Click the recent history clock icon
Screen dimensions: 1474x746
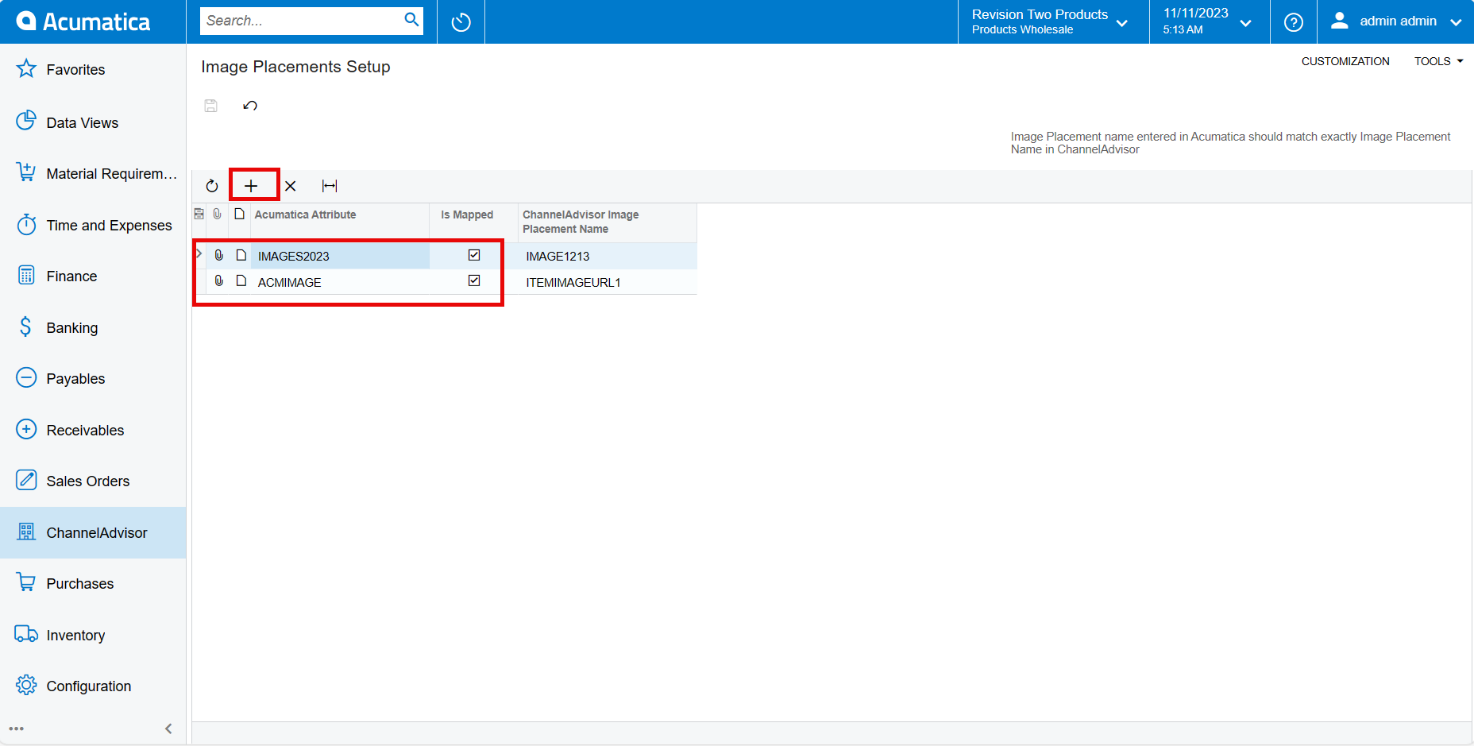(x=461, y=22)
